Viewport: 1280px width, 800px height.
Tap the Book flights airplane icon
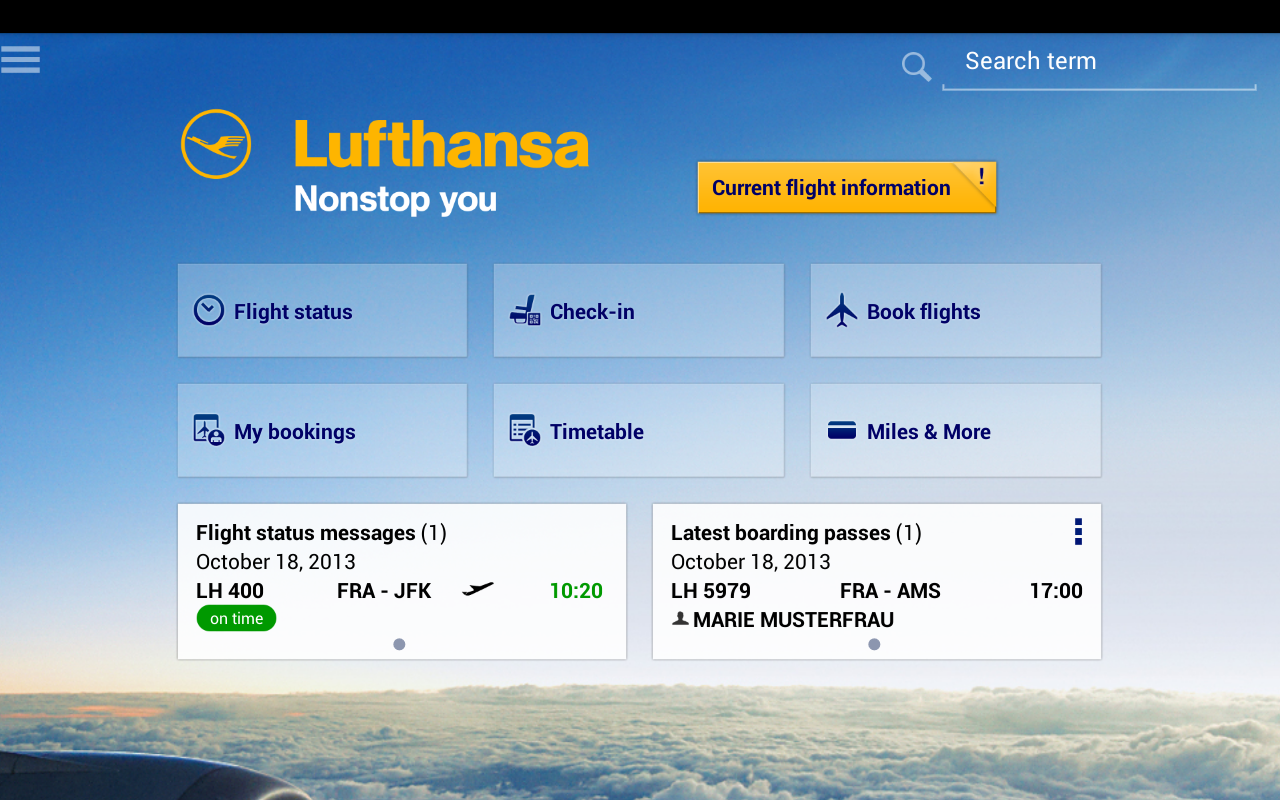[842, 310]
